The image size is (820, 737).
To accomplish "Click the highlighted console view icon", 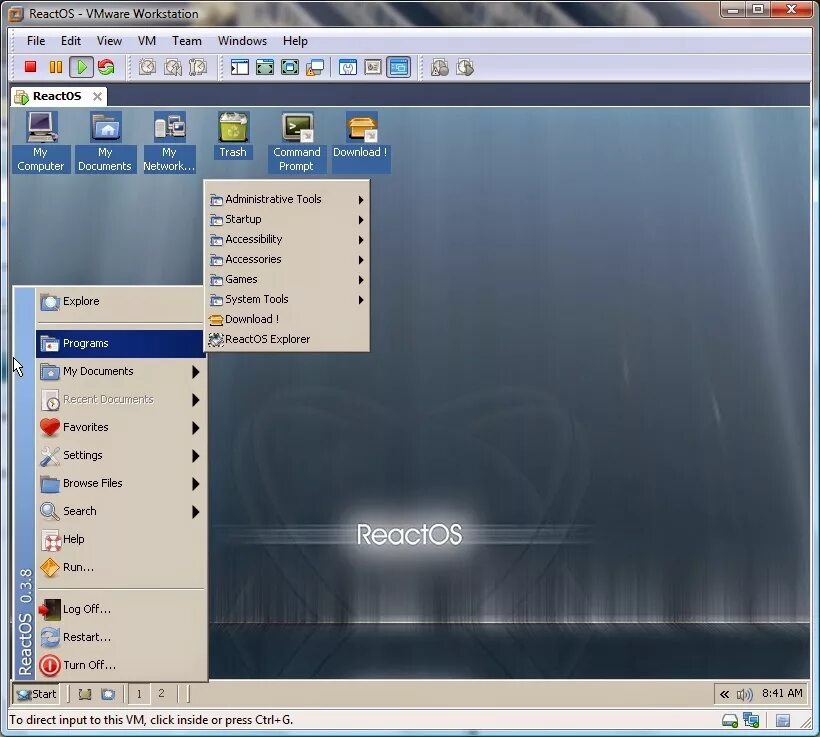I will (398, 67).
